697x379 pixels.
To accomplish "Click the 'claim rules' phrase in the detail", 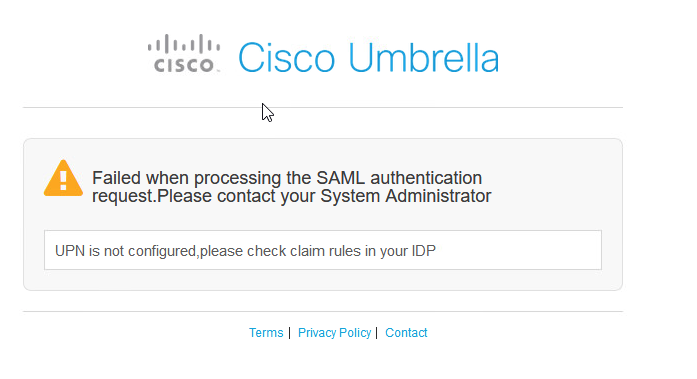I will 326,251.
